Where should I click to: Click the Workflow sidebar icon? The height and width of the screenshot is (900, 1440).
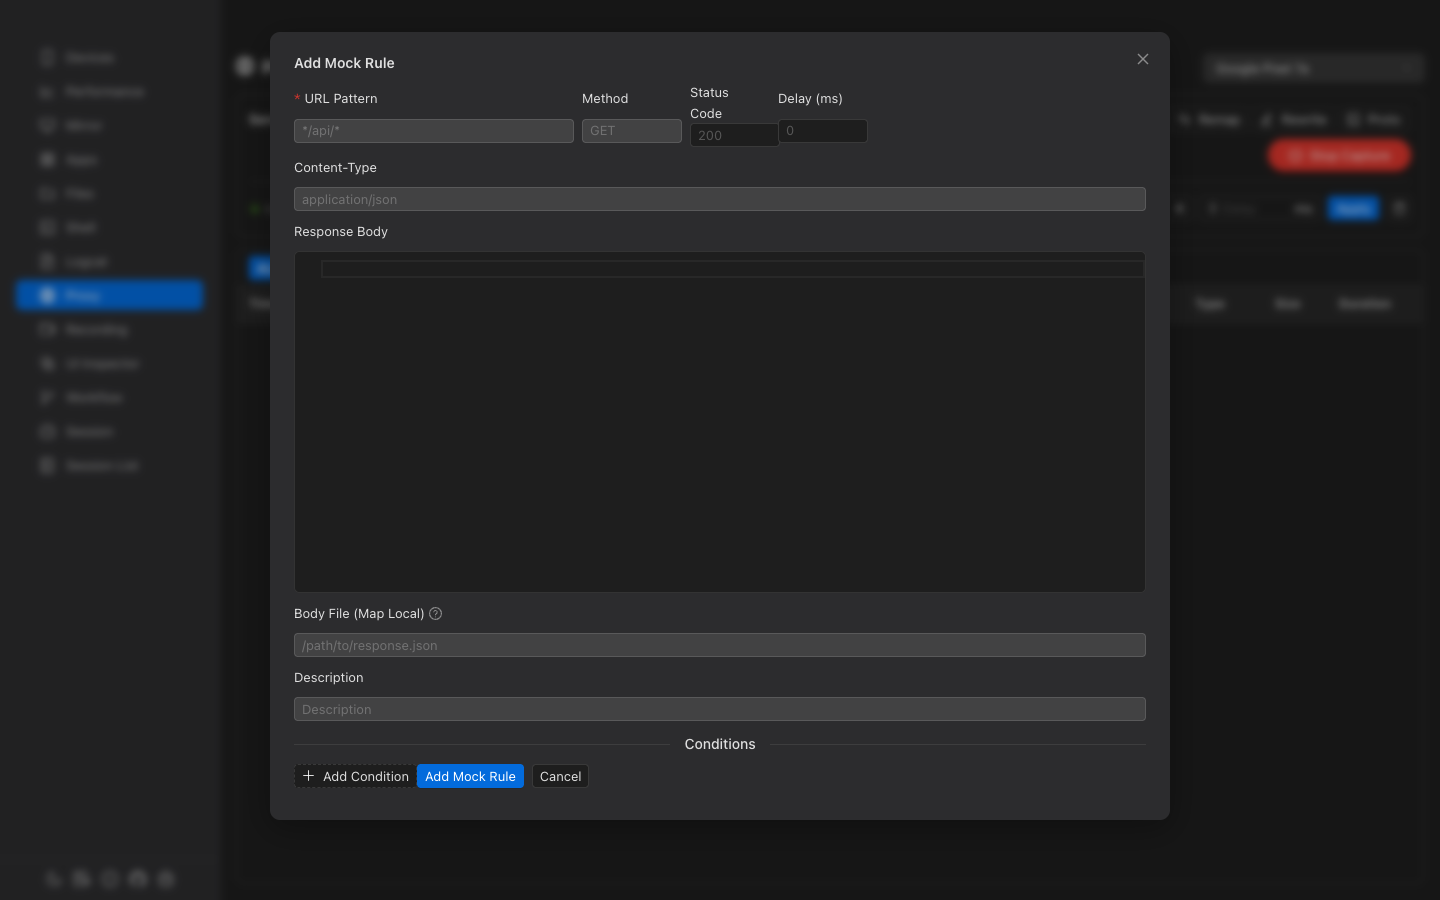tap(47, 397)
